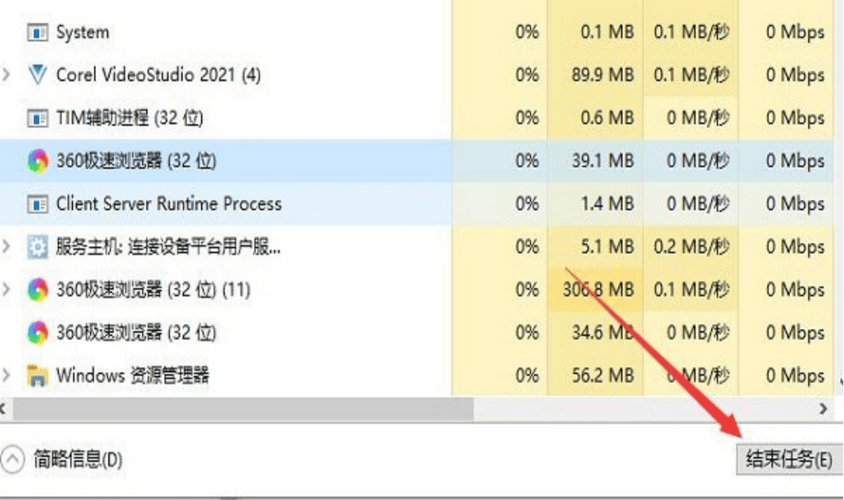
Task: Click the 89.9 MB memory value
Action: [603, 75]
